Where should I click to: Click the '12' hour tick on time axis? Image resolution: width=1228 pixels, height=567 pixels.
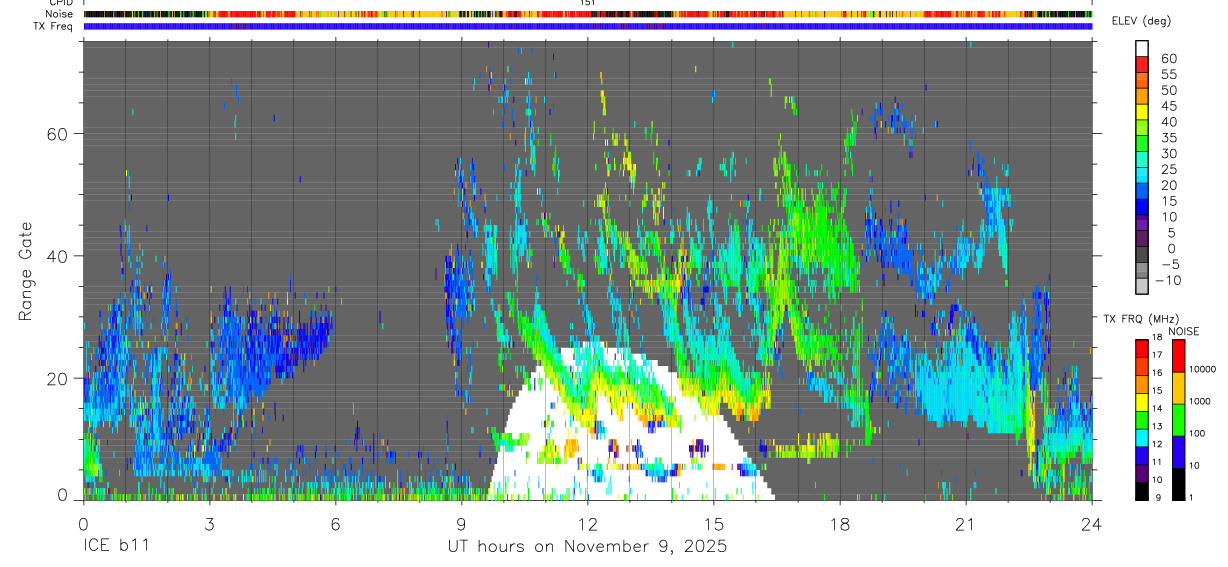(588, 525)
